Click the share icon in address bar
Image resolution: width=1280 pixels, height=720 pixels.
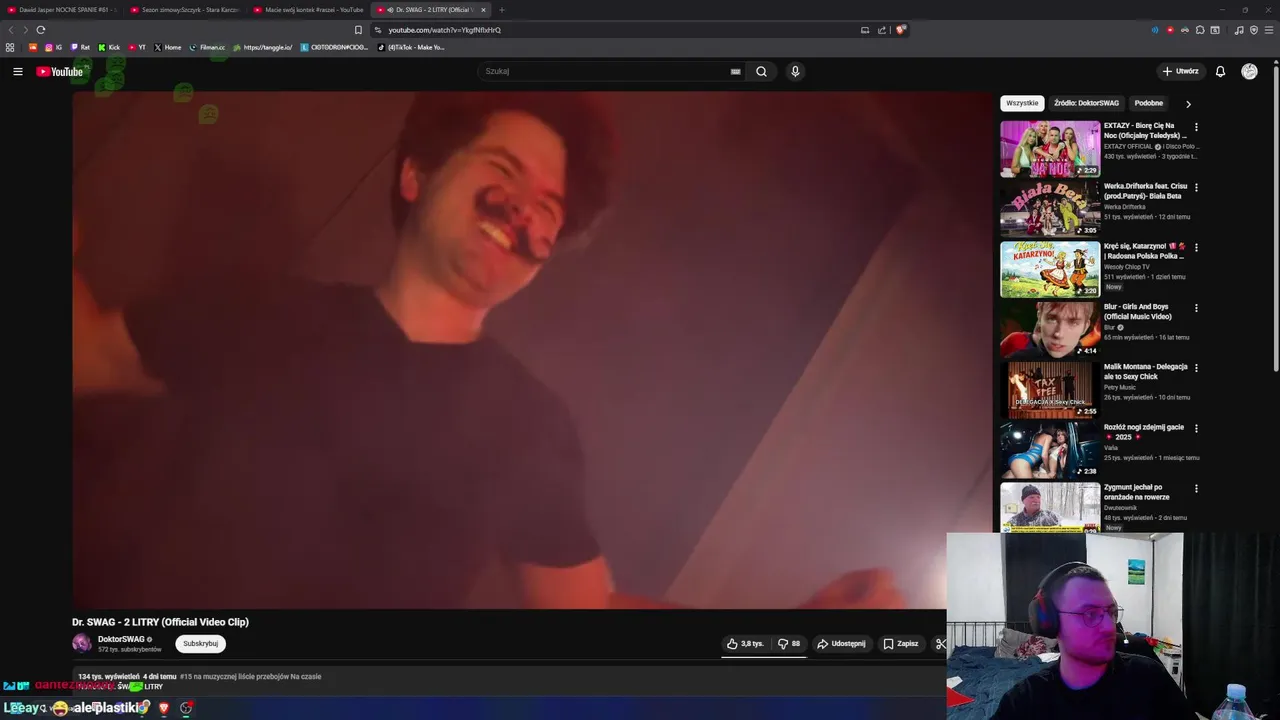[x=882, y=30]
